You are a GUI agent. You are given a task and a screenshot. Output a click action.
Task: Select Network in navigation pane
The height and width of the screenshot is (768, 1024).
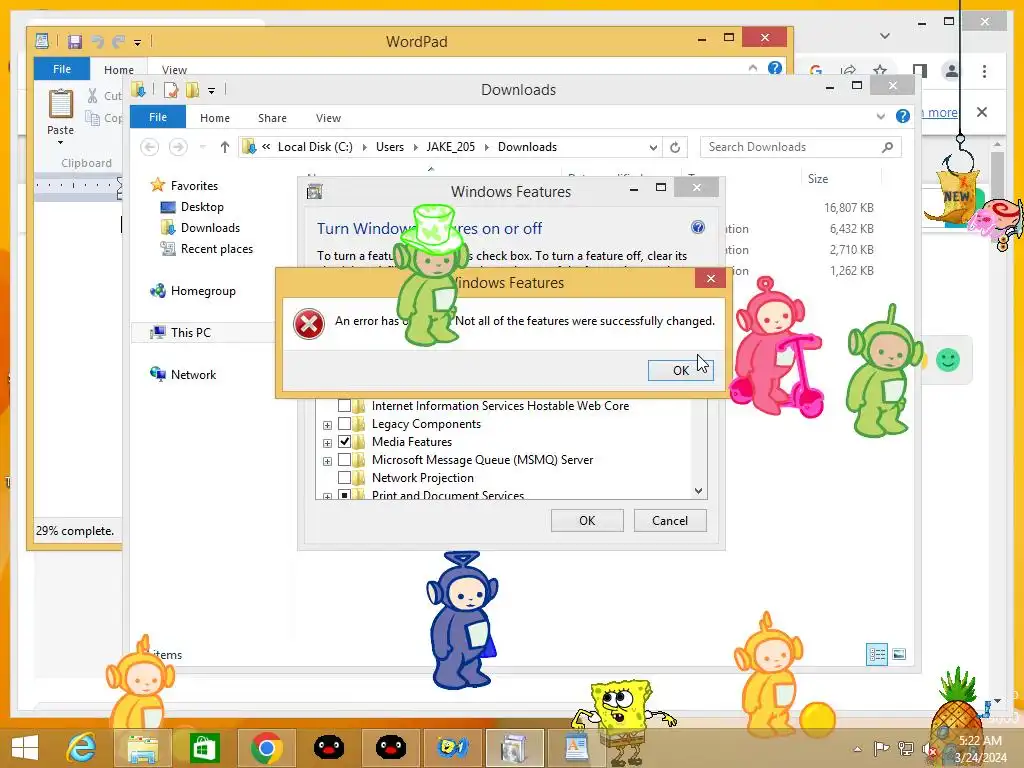tap(193, 375)
